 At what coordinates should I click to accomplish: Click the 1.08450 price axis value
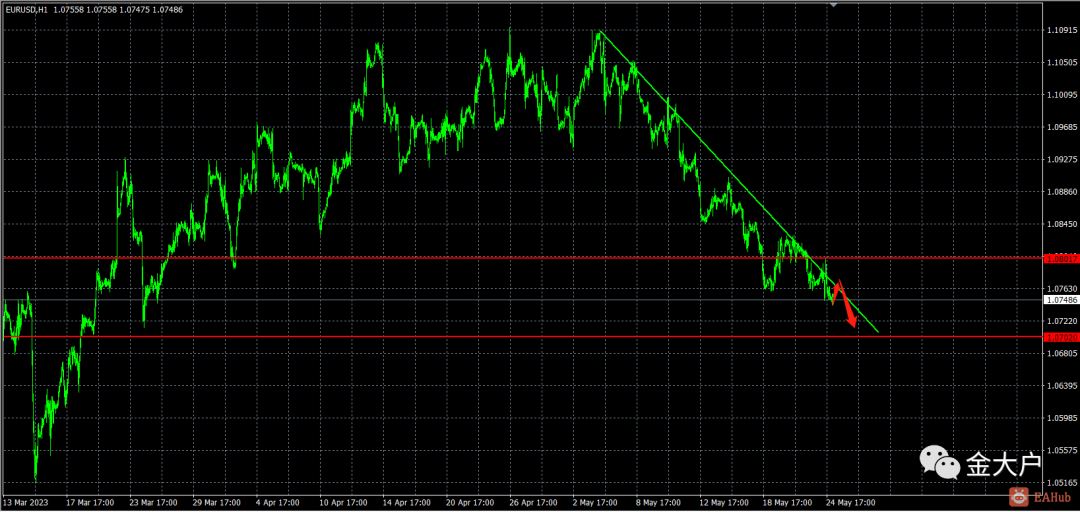point(1061,225)
